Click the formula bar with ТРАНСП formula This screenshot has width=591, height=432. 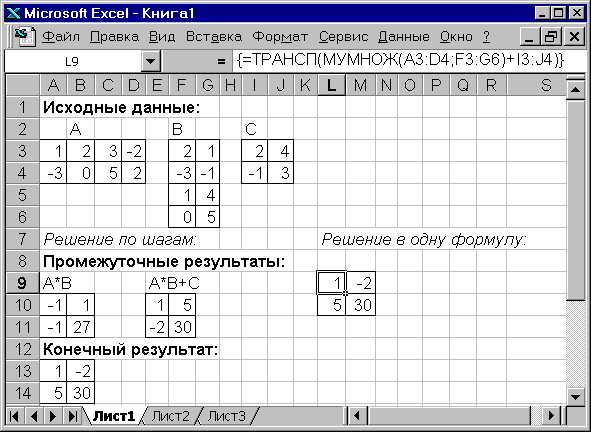click(410, 60)
